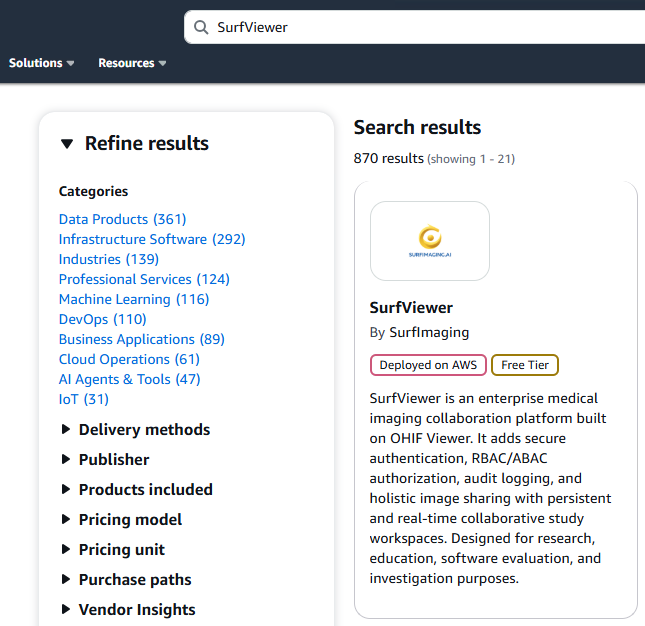Screen dimensions: 645x626
Task: Click the Categories heading
Action: coord(93,191)
